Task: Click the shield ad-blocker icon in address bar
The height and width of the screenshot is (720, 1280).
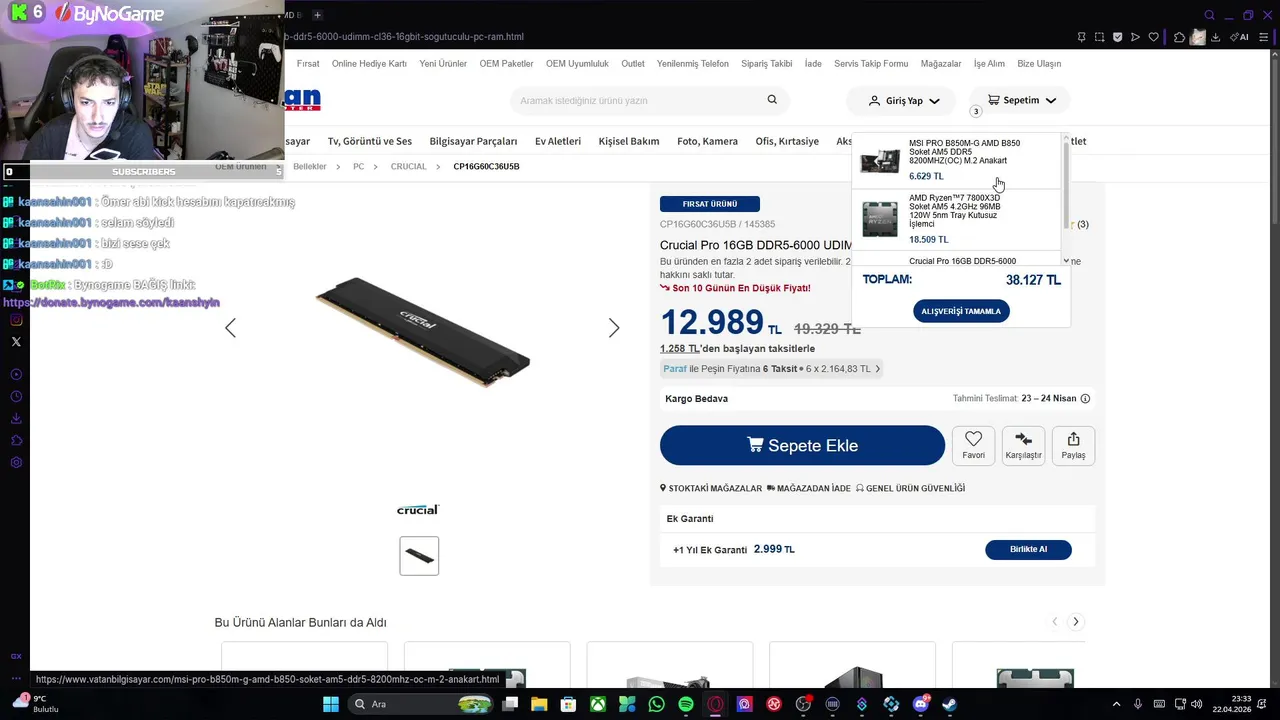Action: (1117, 37)
